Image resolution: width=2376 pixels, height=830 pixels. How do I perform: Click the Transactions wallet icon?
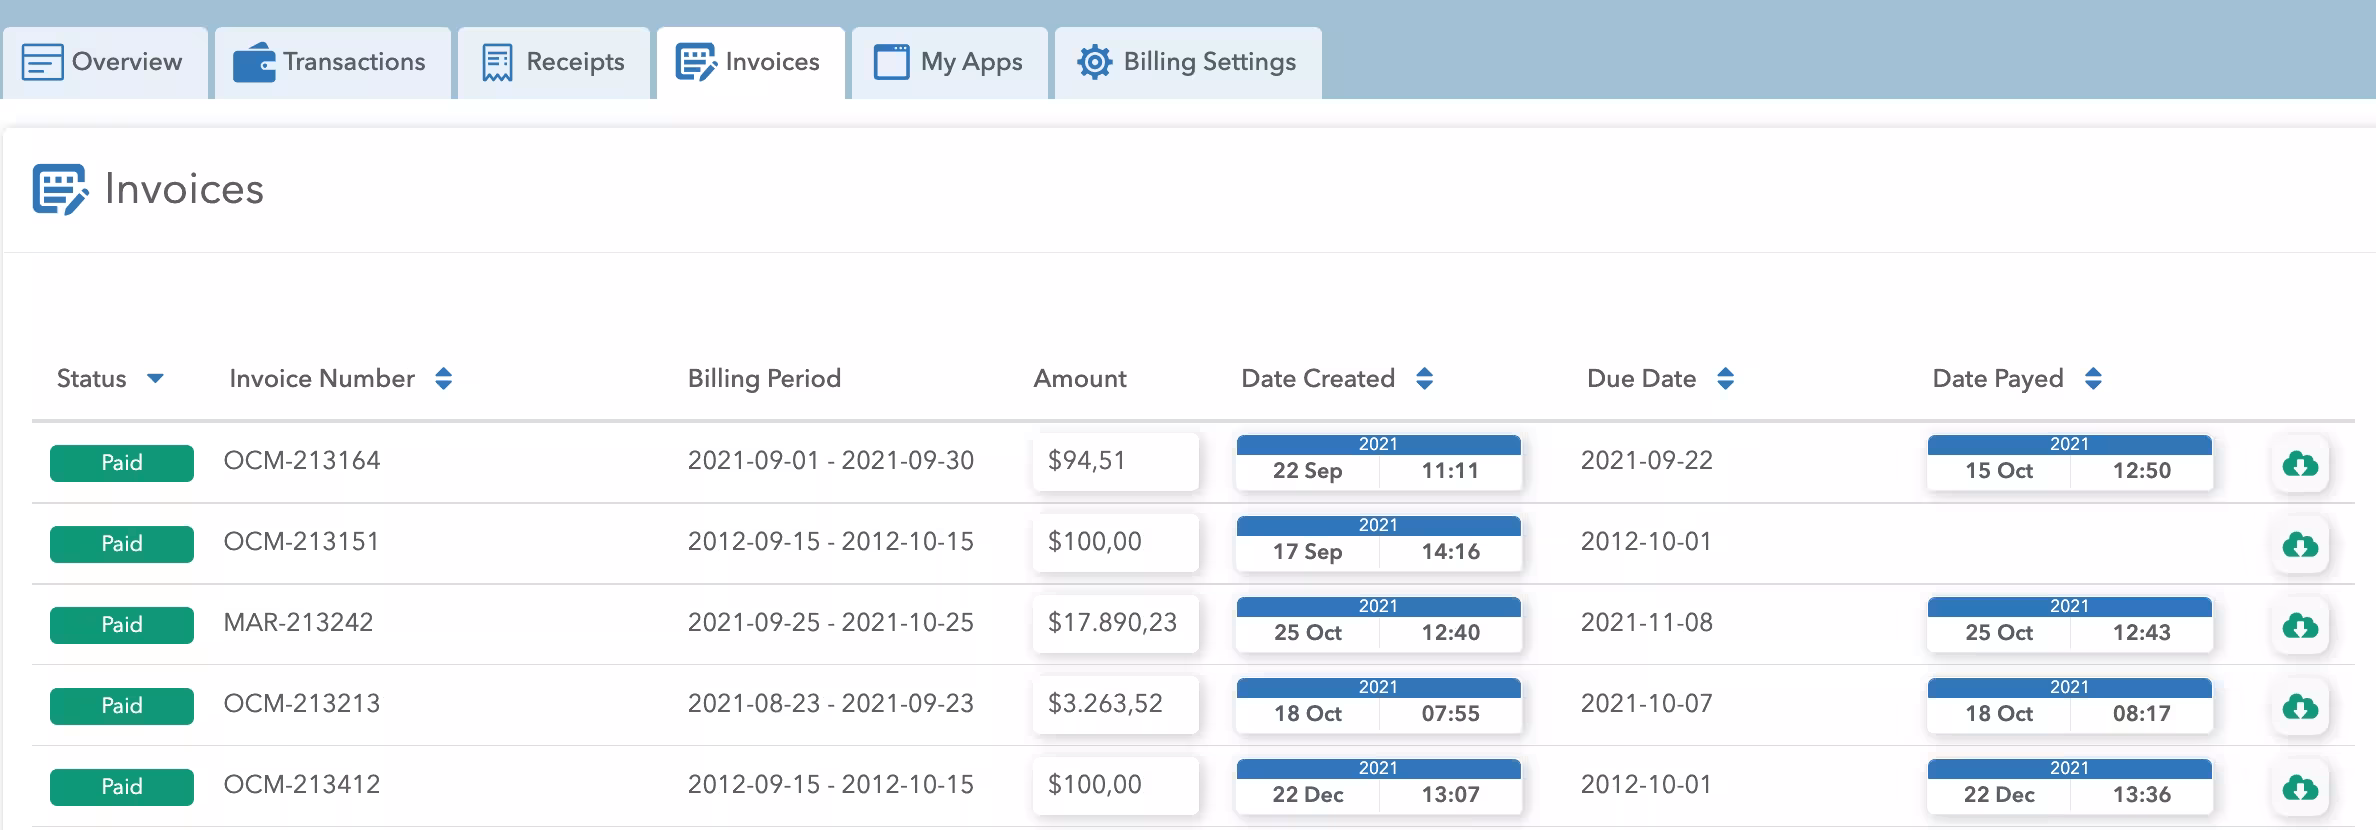pos(254,63)
